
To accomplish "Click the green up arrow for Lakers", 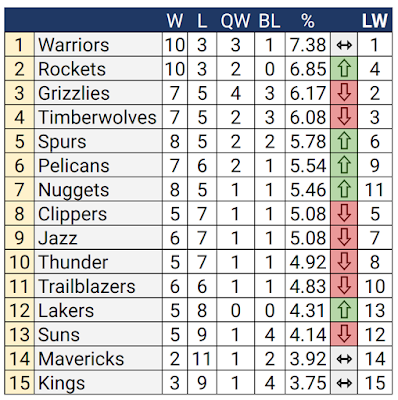I will (x=344, y=310).
